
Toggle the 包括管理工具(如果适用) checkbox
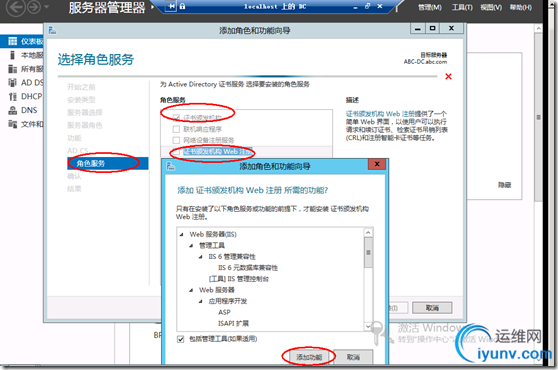point(180,339)
